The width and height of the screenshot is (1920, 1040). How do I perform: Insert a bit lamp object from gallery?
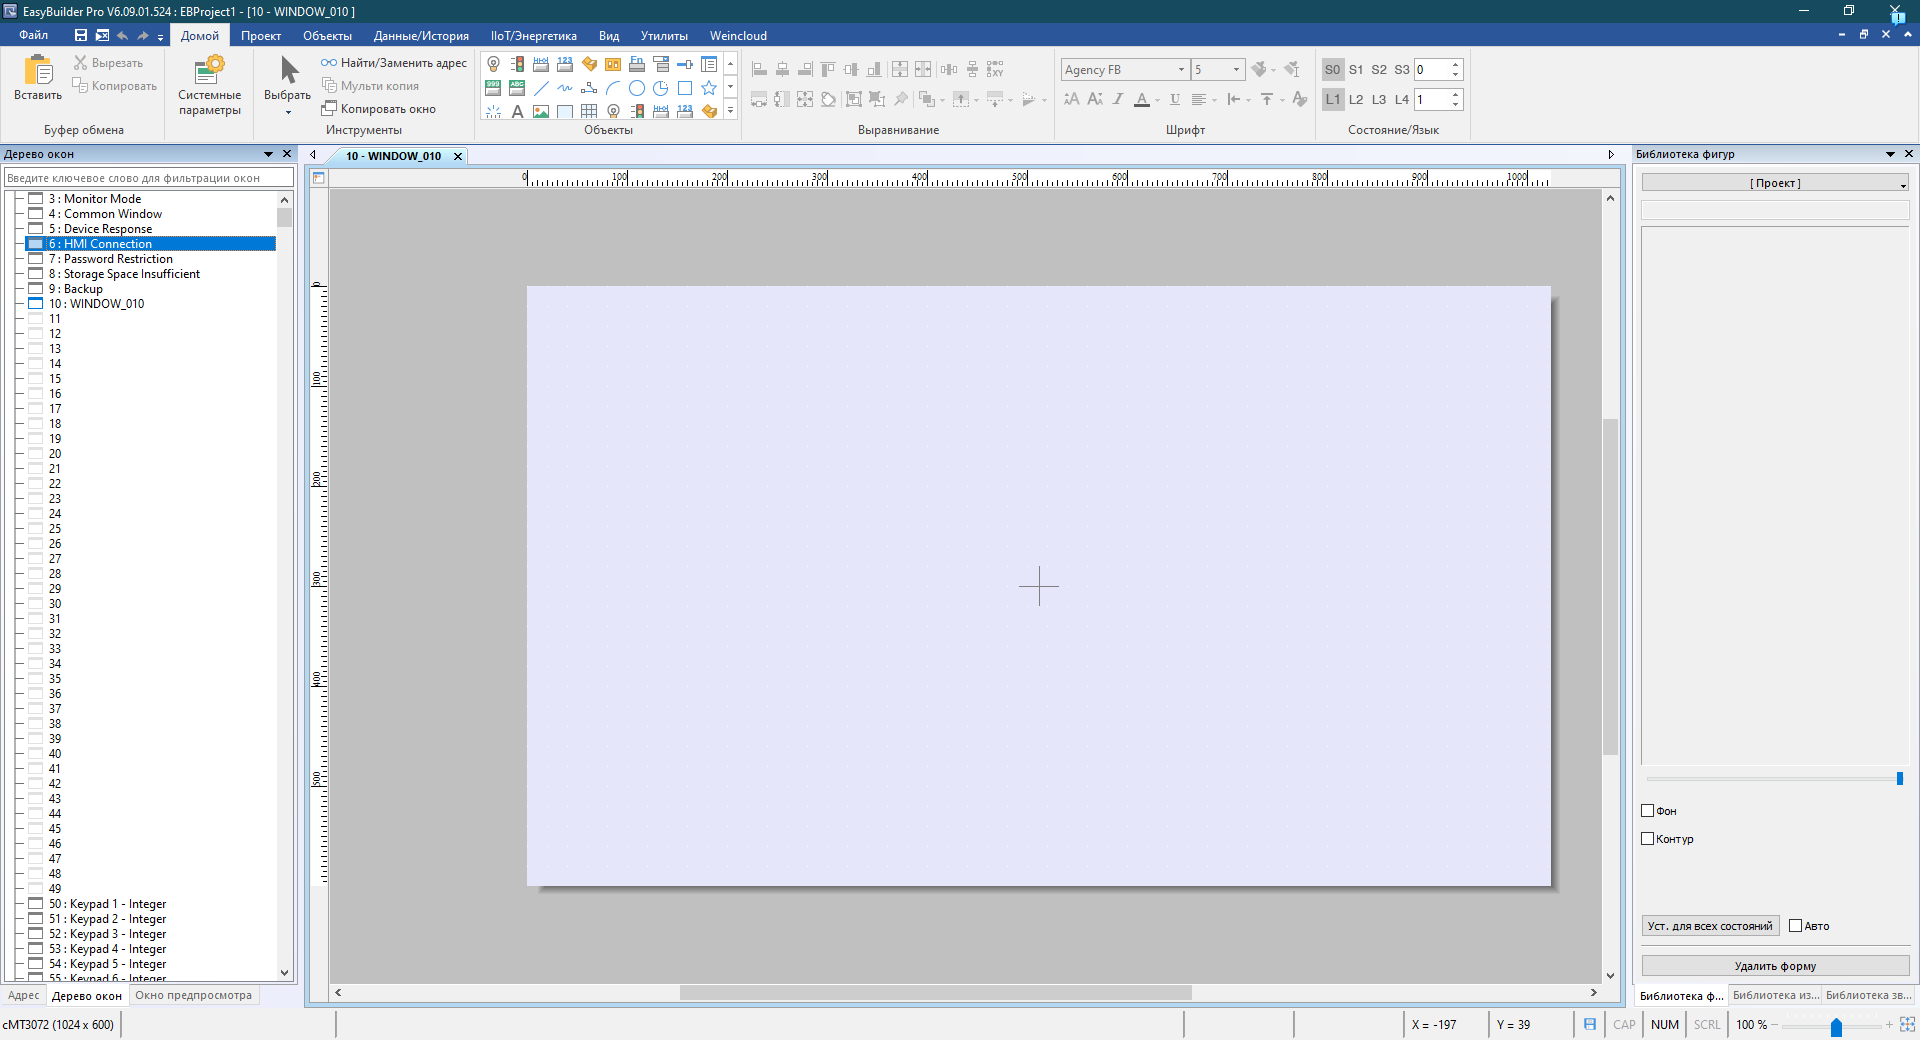tap(493, 64)
